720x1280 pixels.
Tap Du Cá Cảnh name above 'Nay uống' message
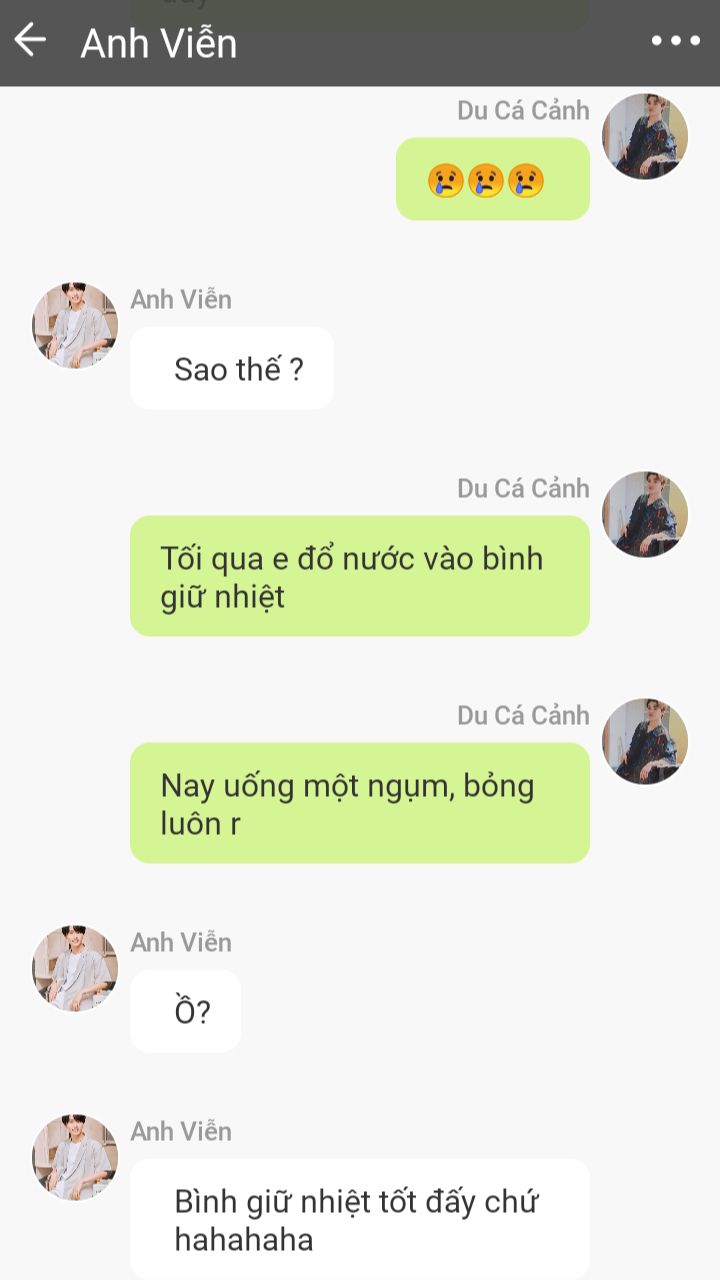(x=523, y=716)
